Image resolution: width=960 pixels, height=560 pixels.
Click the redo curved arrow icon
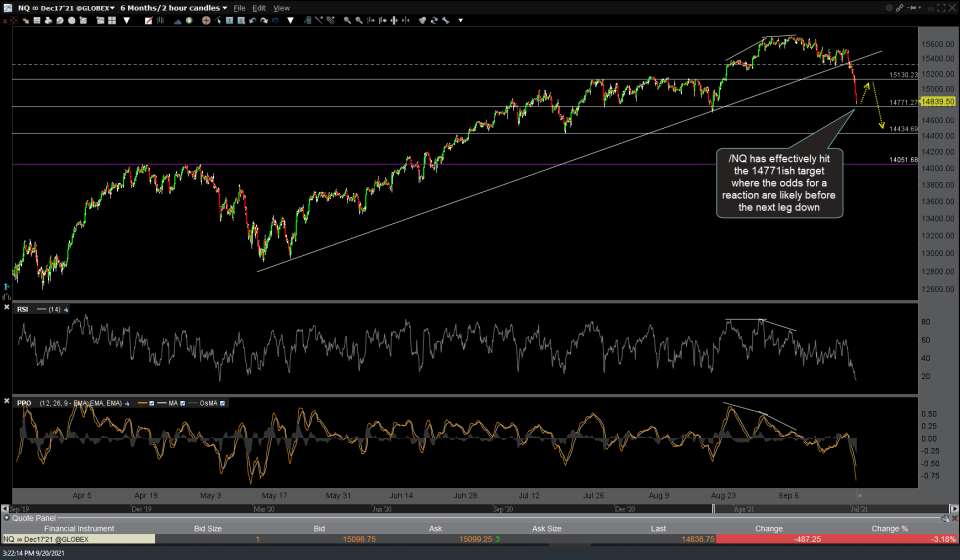click(x=264, y=20)
